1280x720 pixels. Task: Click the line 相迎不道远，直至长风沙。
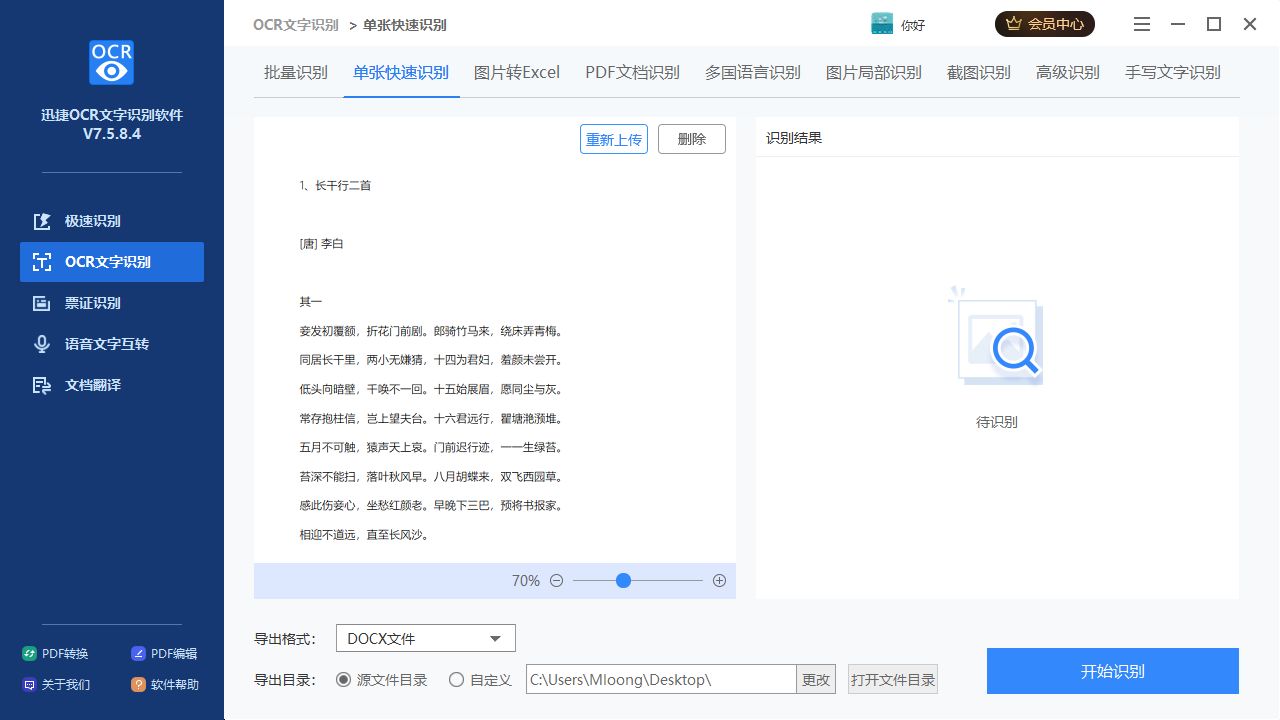[x=364, y=535]
